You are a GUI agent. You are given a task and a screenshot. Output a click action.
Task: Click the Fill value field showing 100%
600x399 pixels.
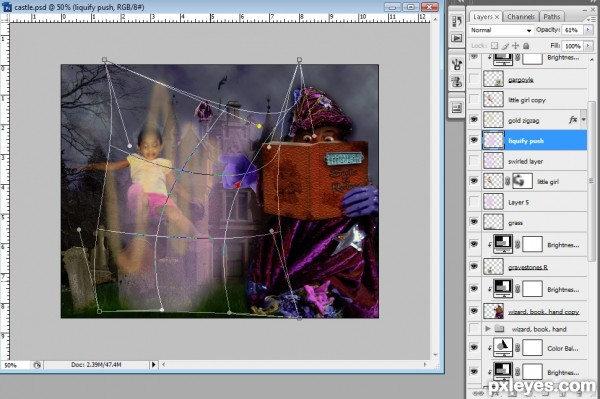click(x=572, y=46)
